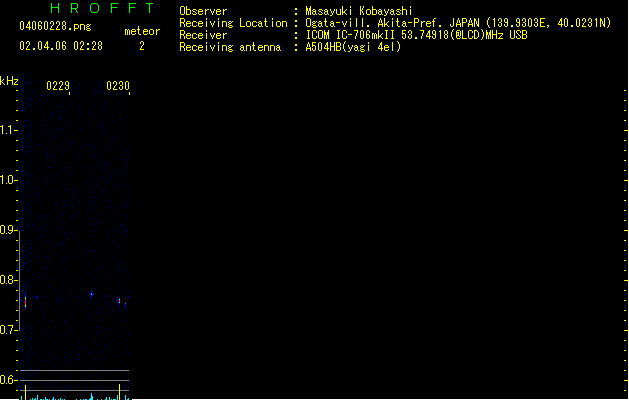This screenshot has width=629, height=400.
Task: Click the red echo just before the 0230 marker
Action: pos(119,301)
